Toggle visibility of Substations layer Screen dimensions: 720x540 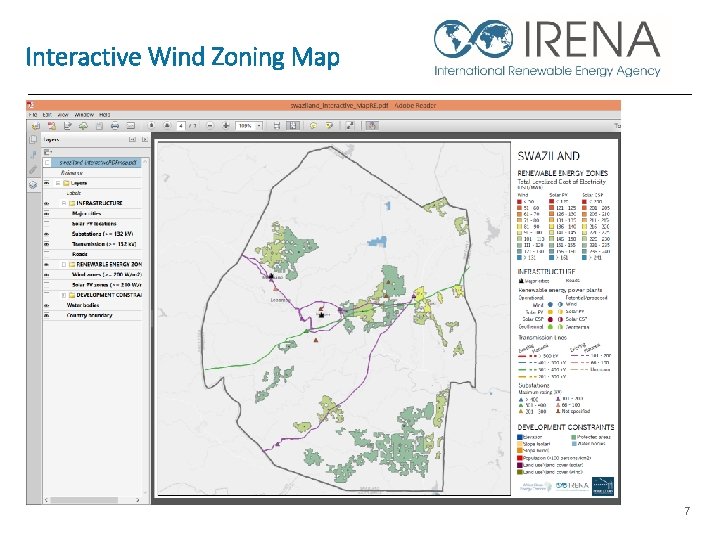(47, 234)
